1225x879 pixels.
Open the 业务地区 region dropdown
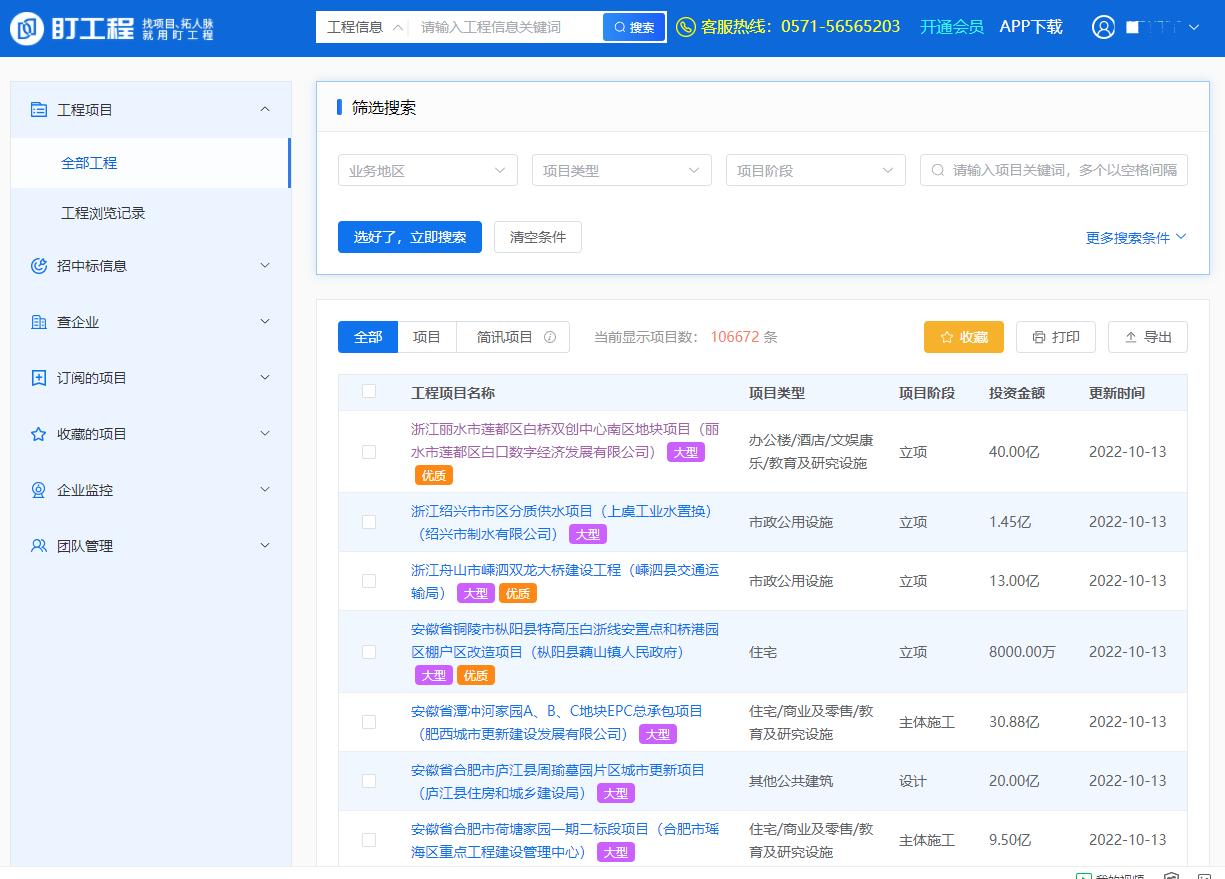427,170
